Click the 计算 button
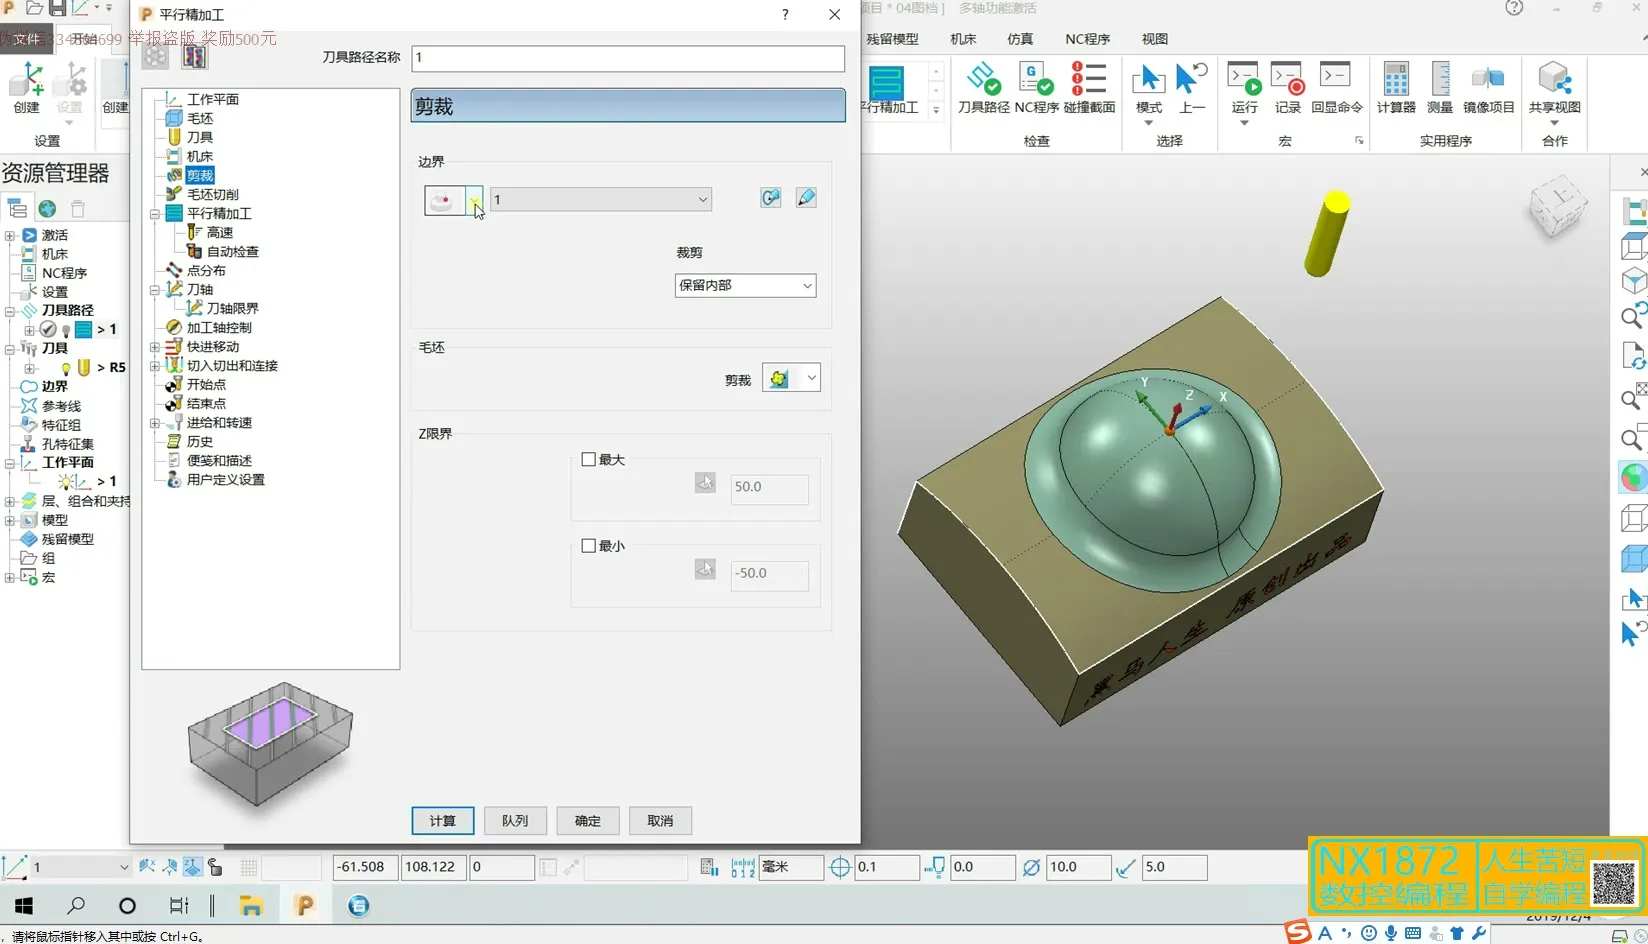The image size is (1648, 944). [x=442, y=821]
